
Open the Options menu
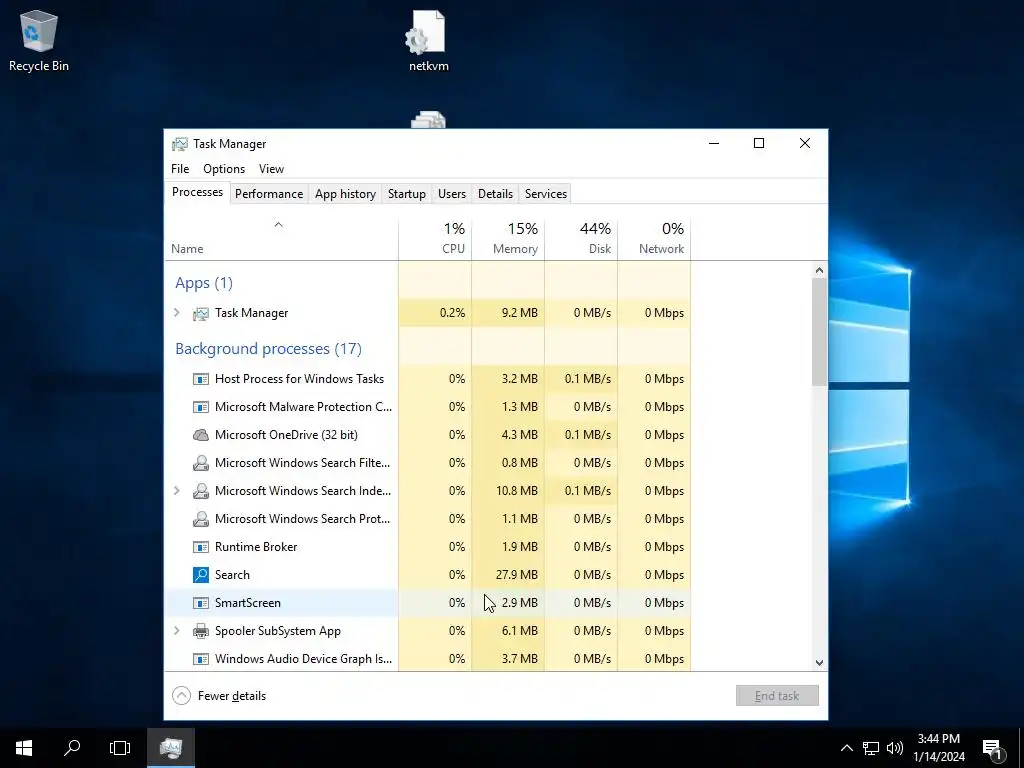pyautogui.click(x=224, y=169)
